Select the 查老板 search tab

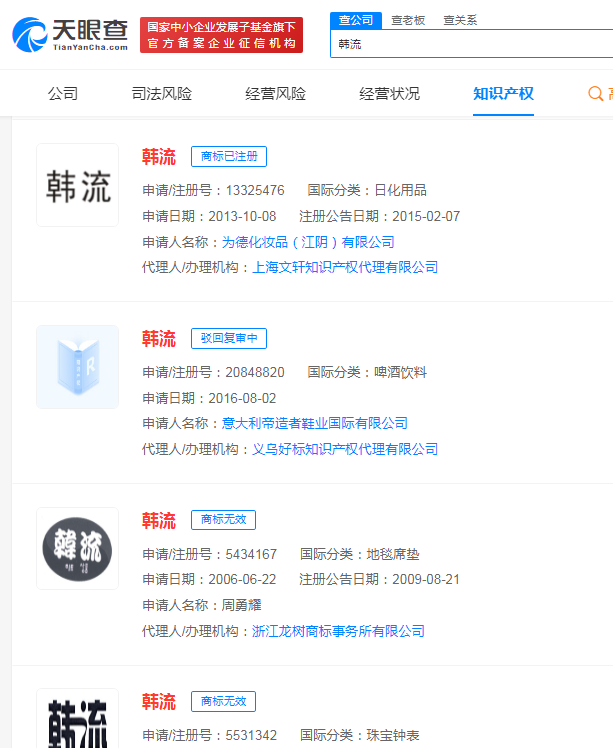tap(408, 21)
